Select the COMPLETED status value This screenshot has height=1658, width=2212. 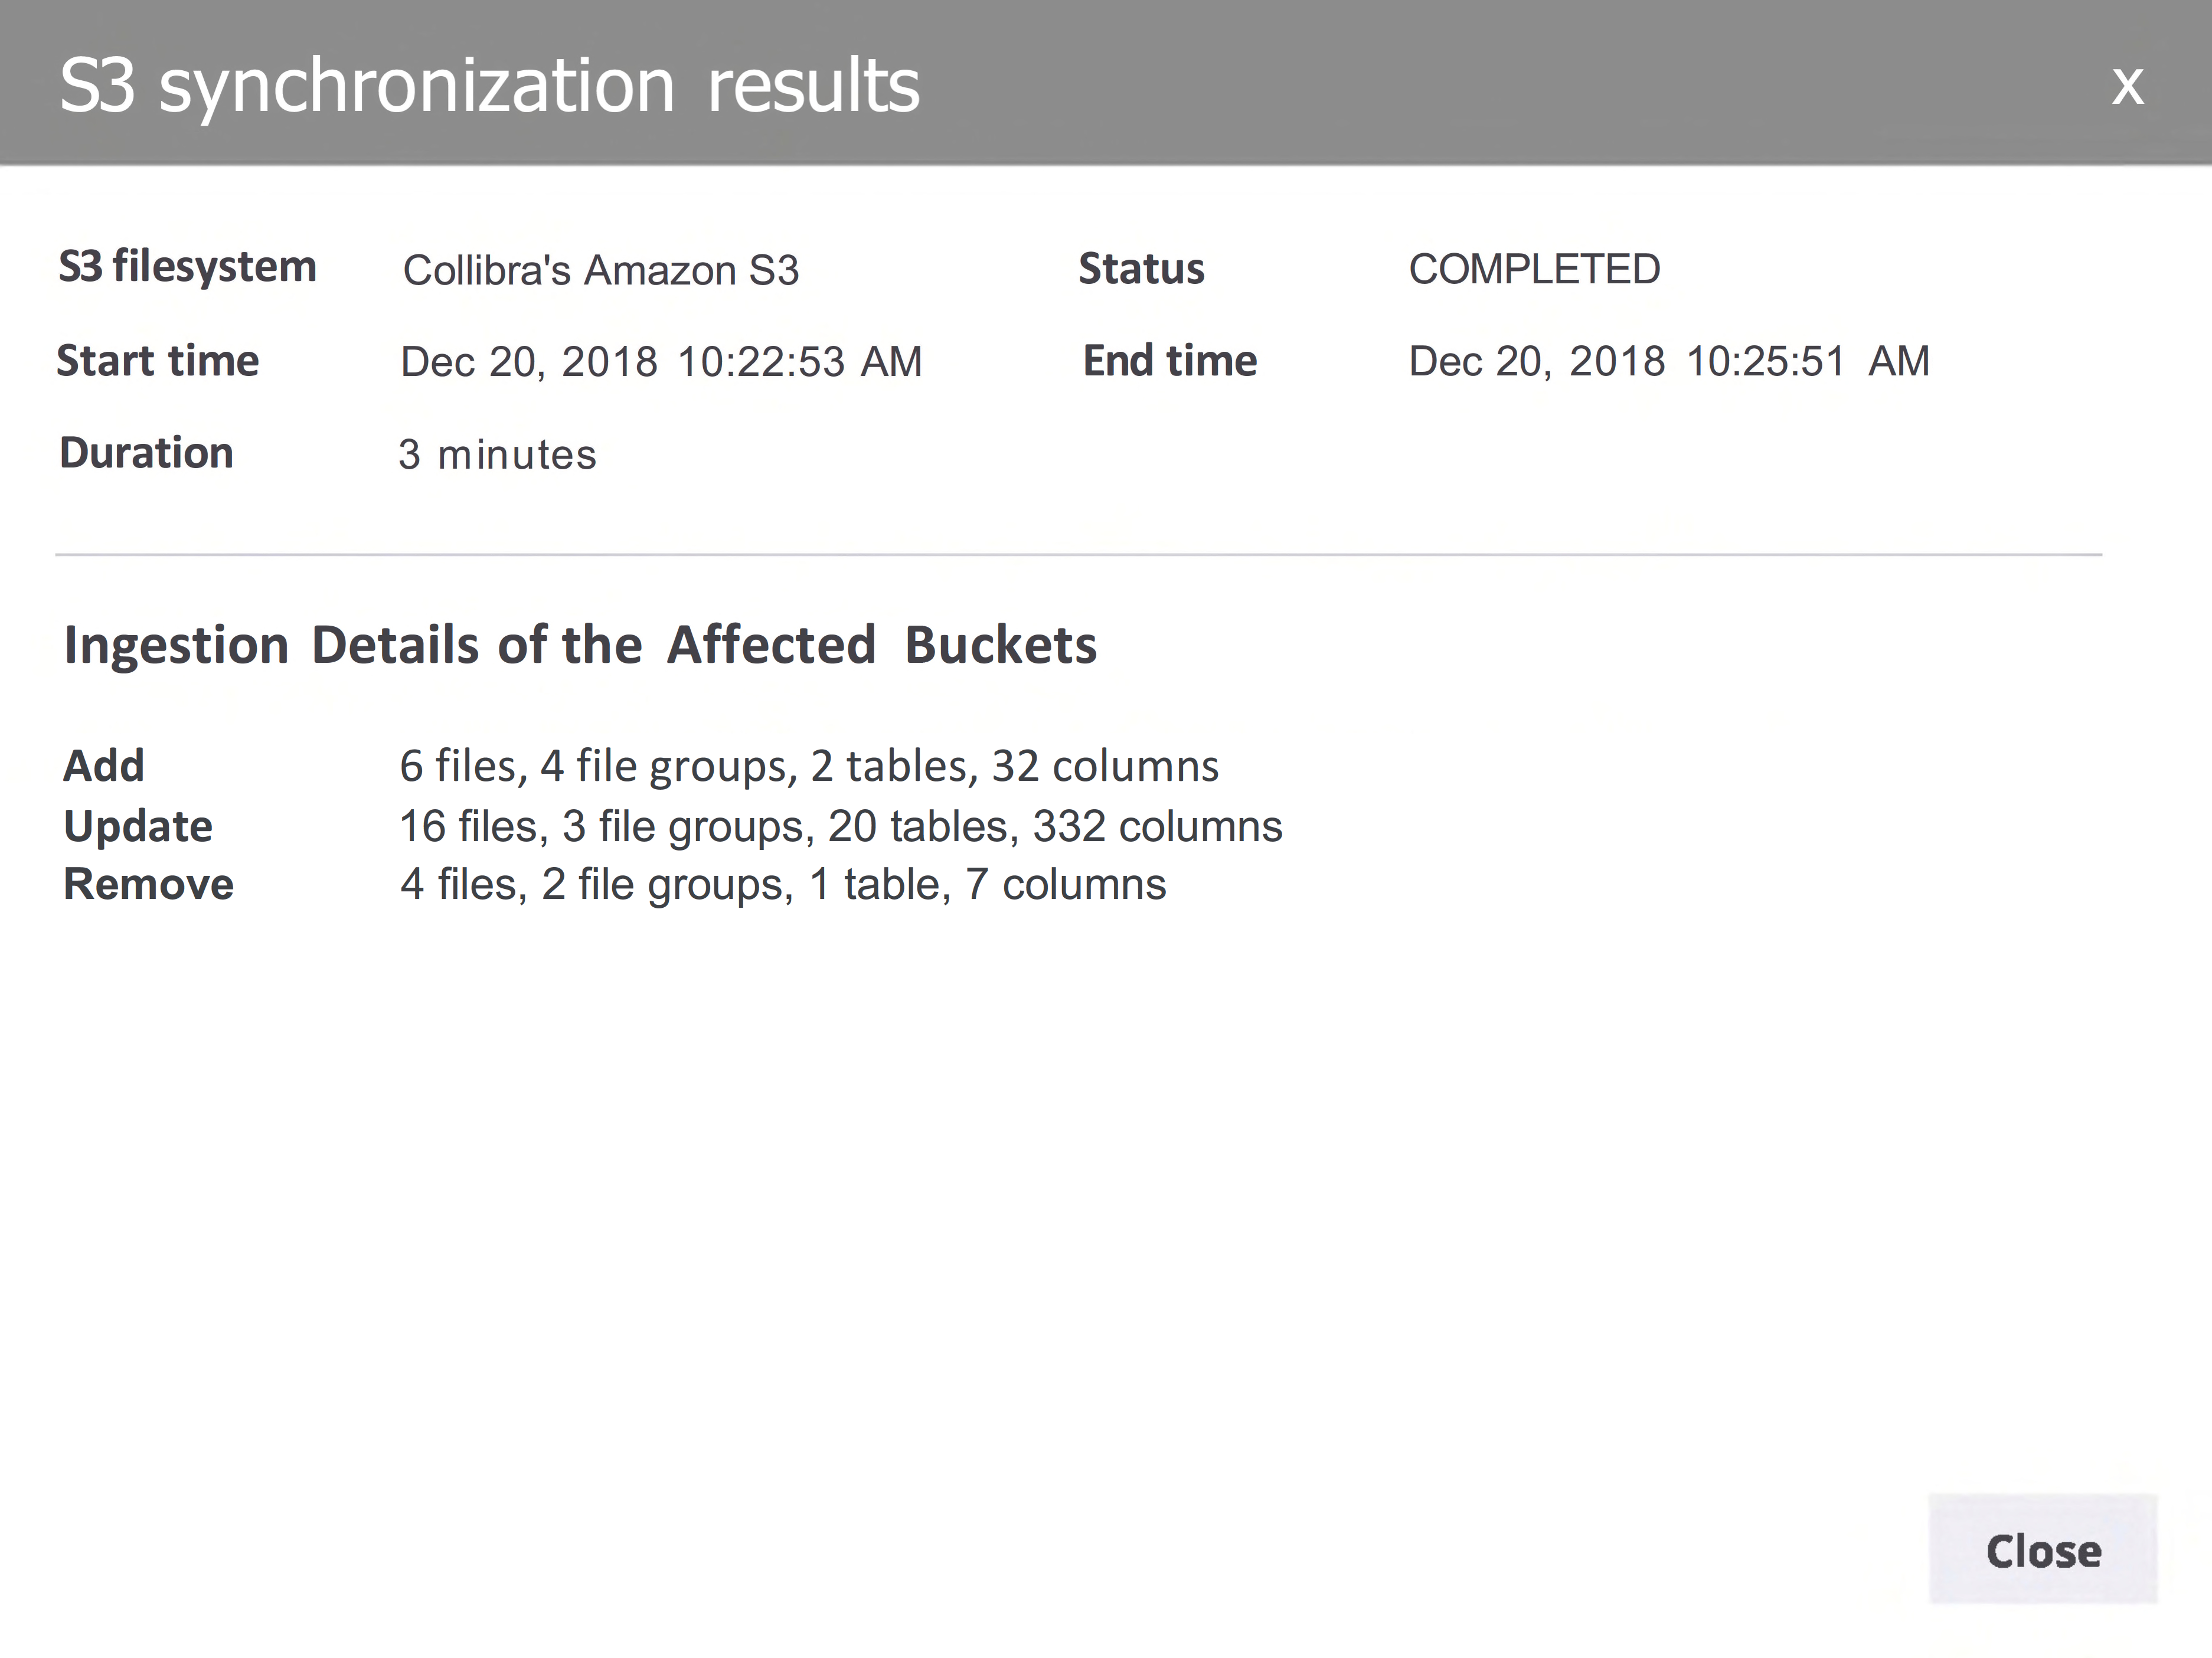click(1534, 269)
